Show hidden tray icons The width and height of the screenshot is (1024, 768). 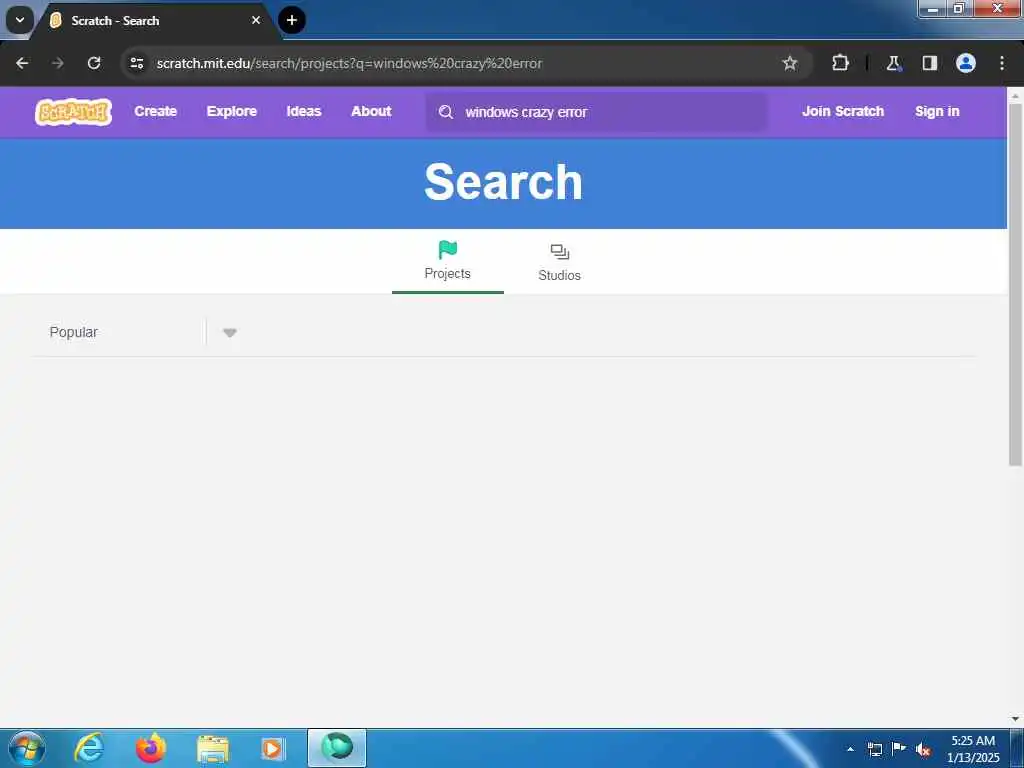click(x=850, y=749)
